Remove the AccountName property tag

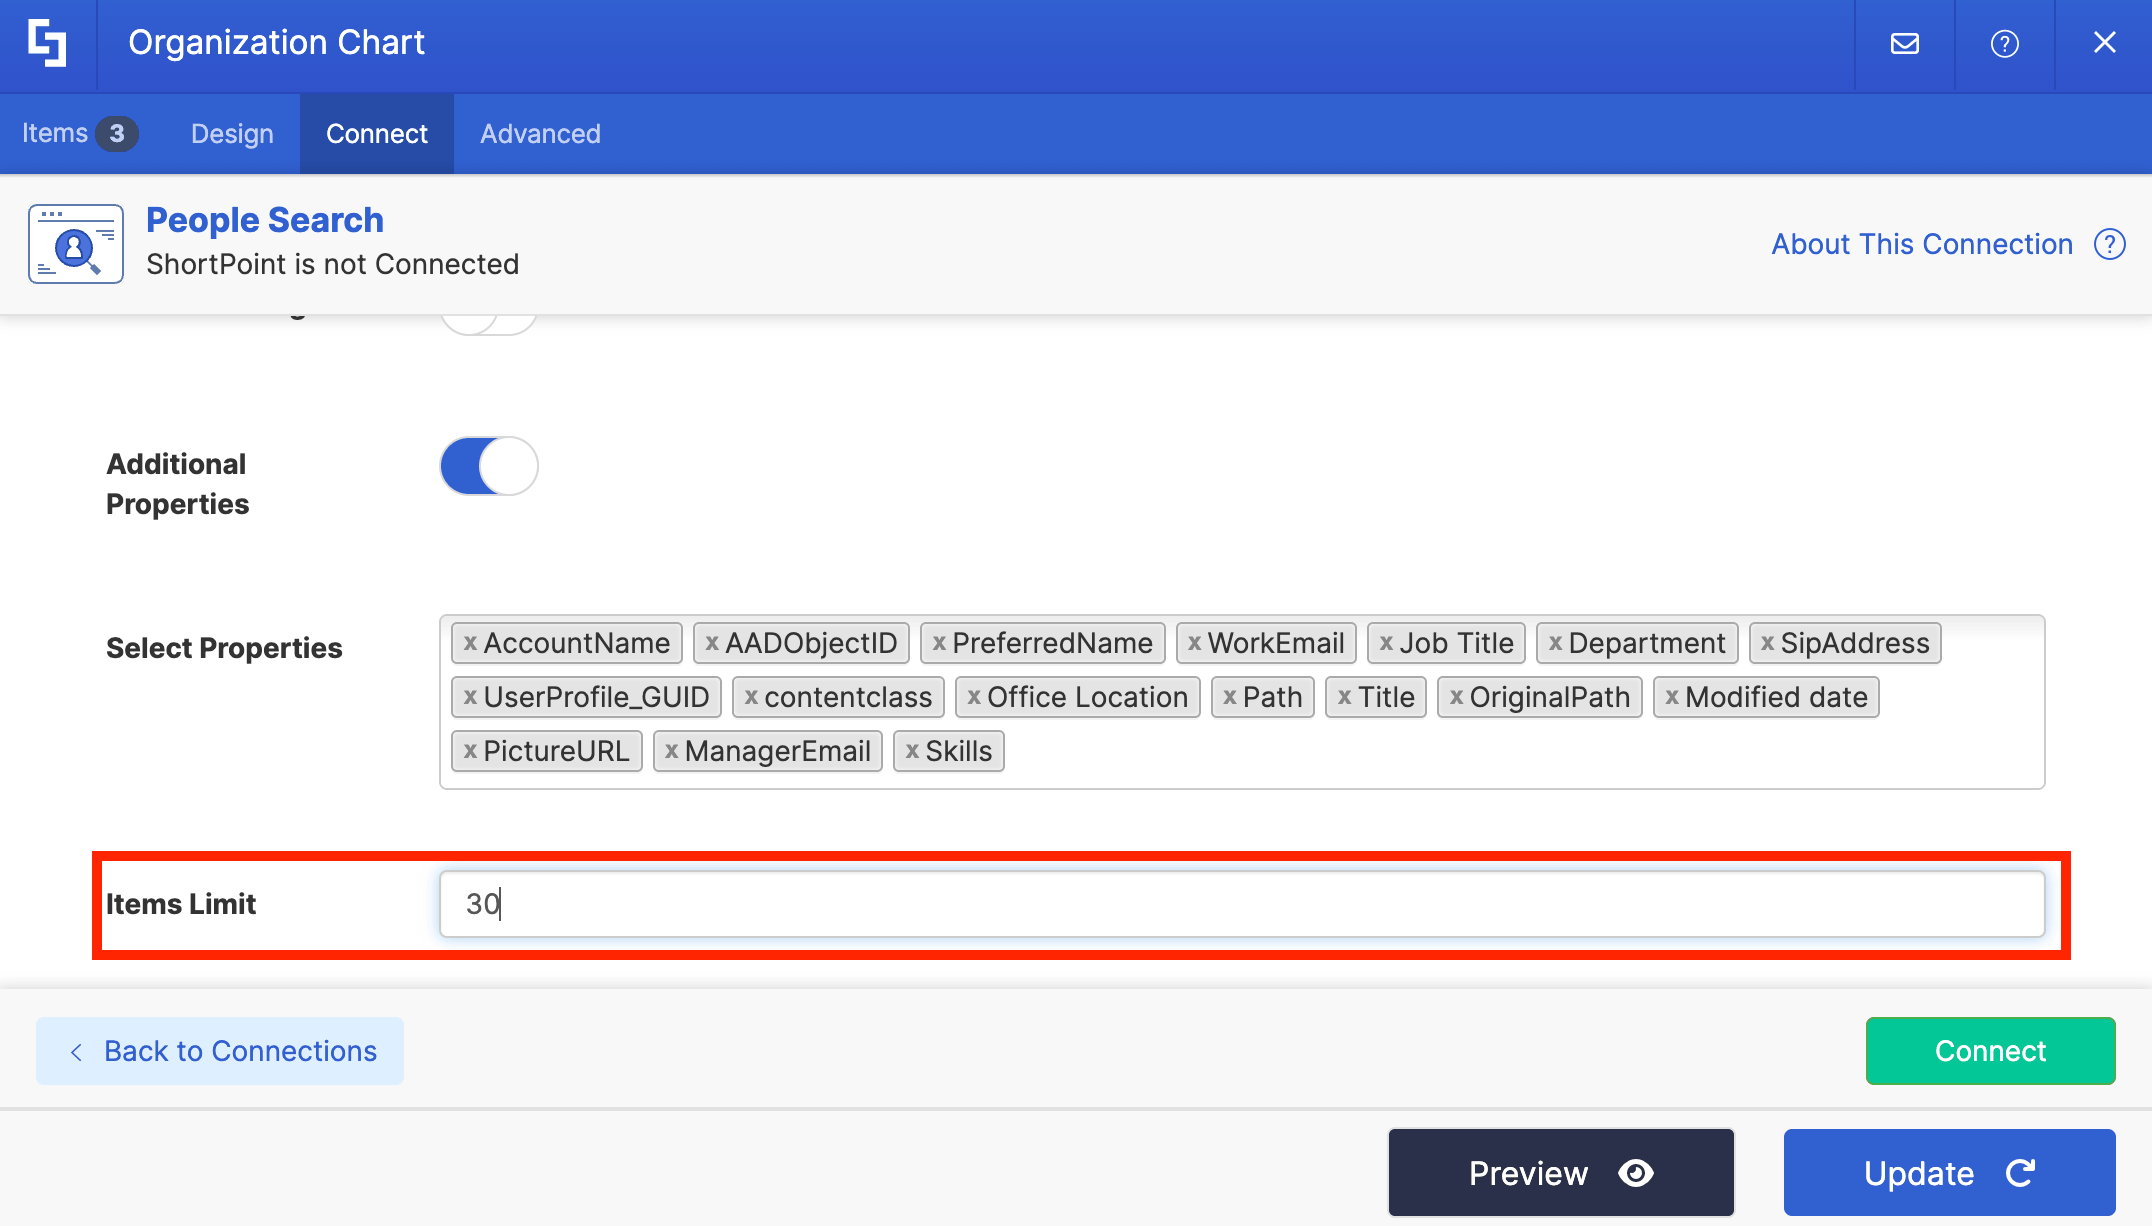coord(470,644)
